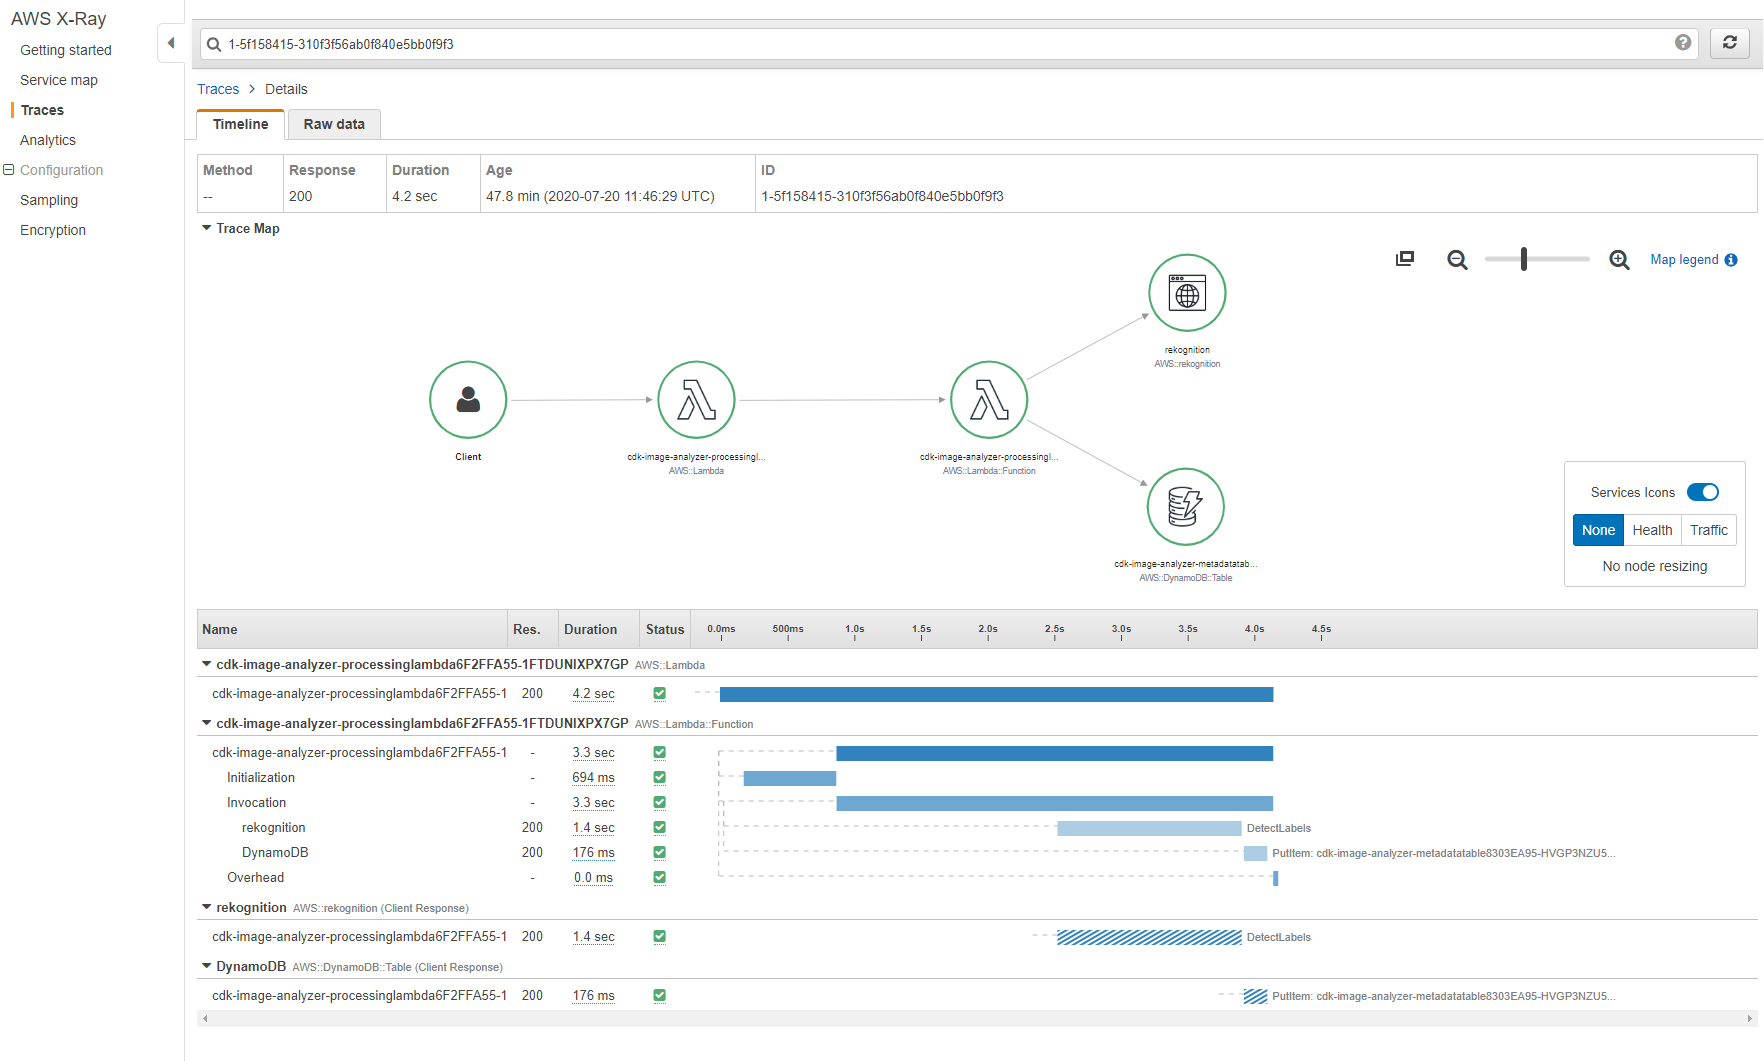The width and height of the screenshot is (1764, 1061).
Task: Collapse the Trace Map section
Action: click(x=207, y=228)
